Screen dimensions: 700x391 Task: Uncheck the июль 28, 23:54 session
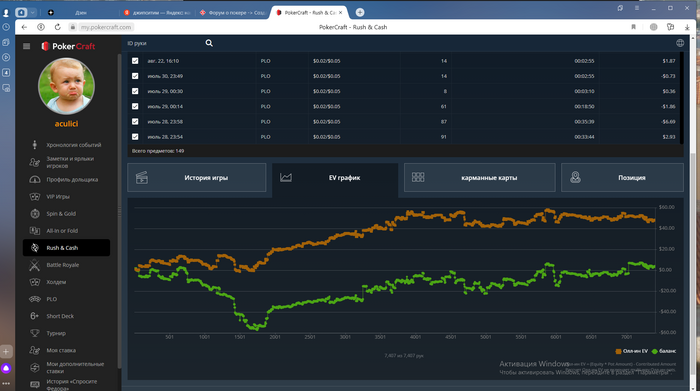point(135,137)
